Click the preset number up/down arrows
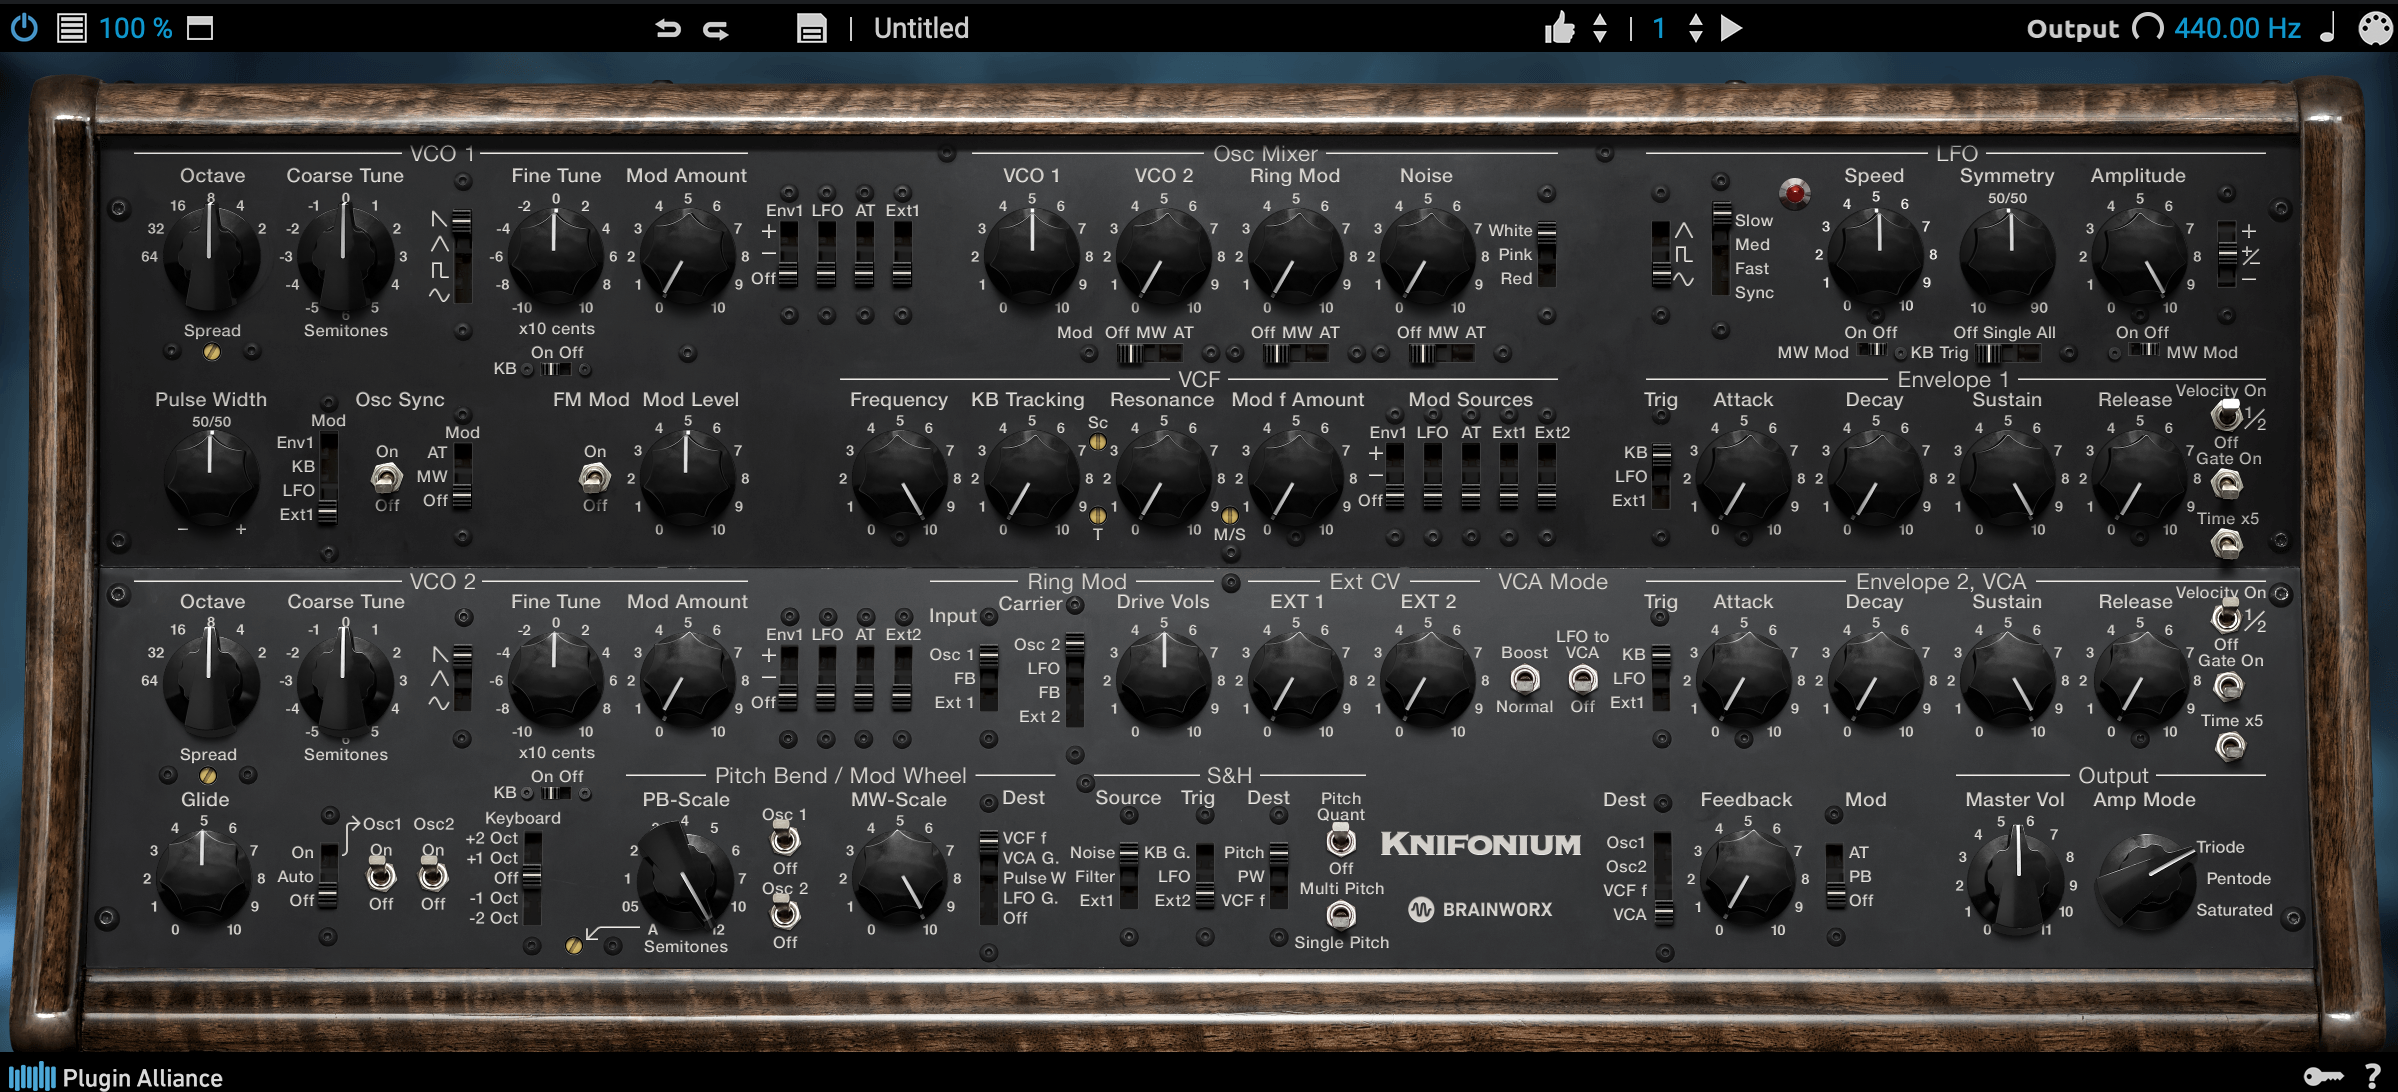The width and height of the screenshot is (2398, 1092). 1695,28
